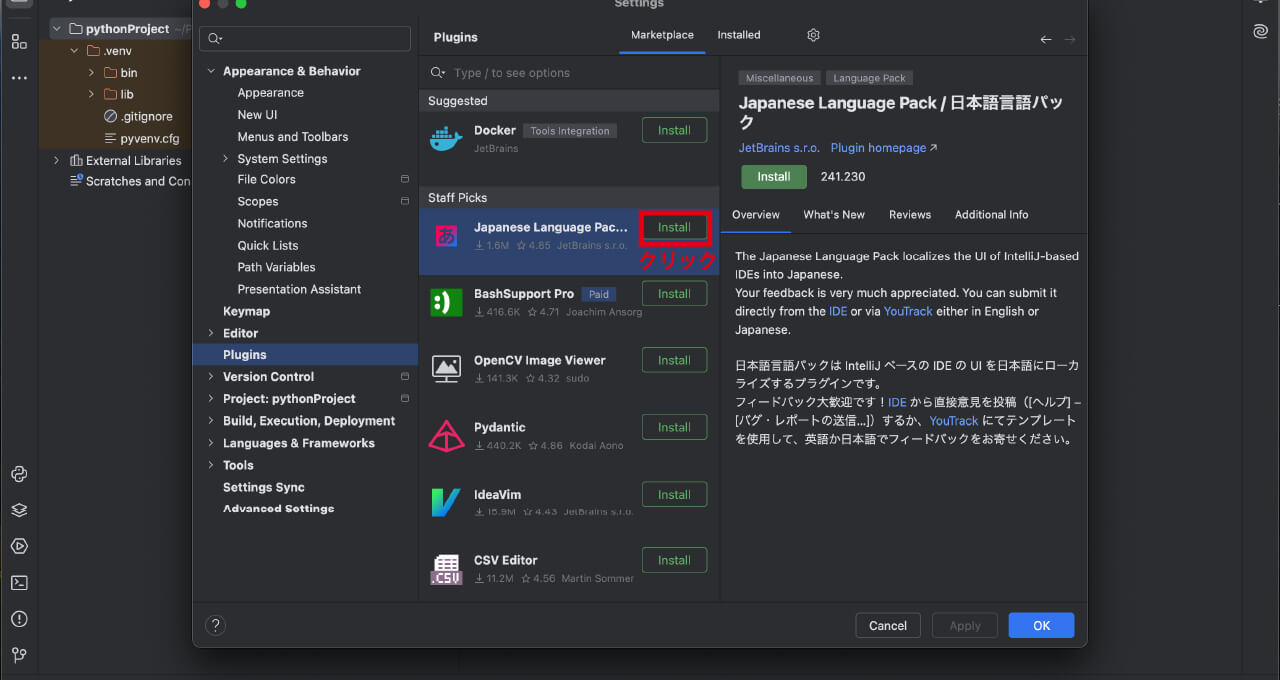Open the Problems tool window
The width and height of the screenshot is (1280, 680).
coord(18,619)
